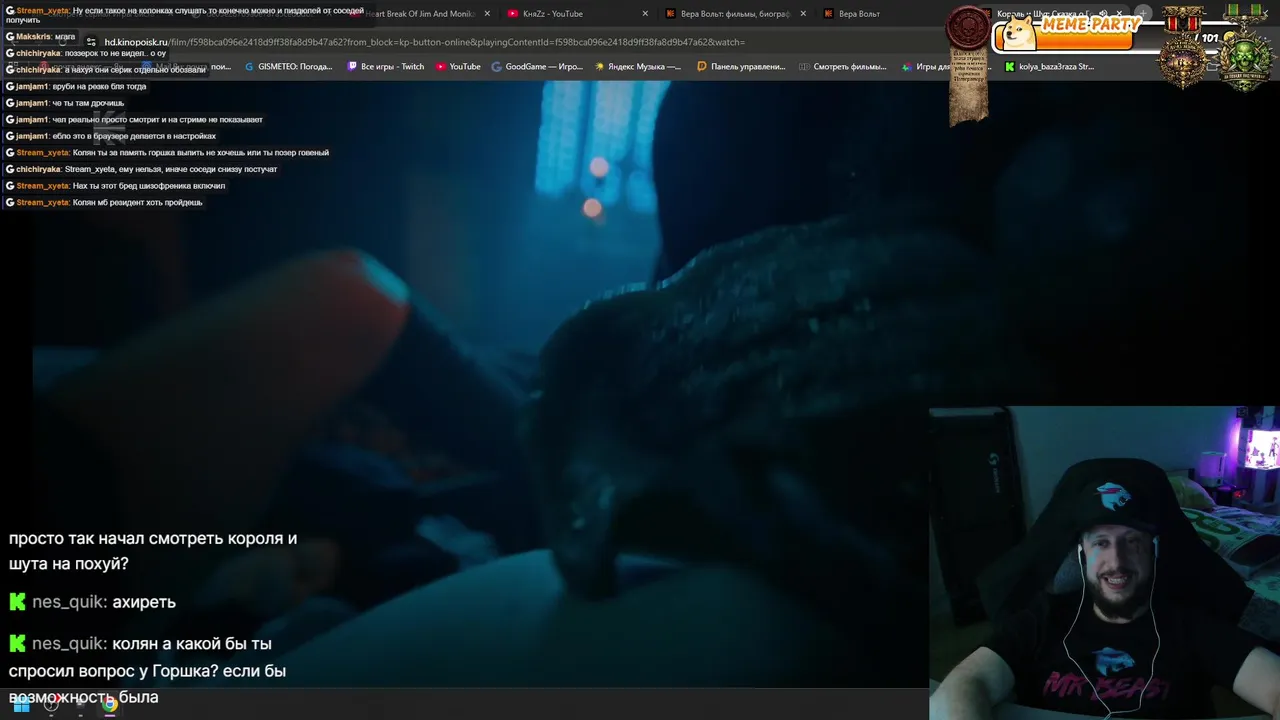Open the Все игры - Twitch bookmark
1280x720 pixels.
coord(385,67)
